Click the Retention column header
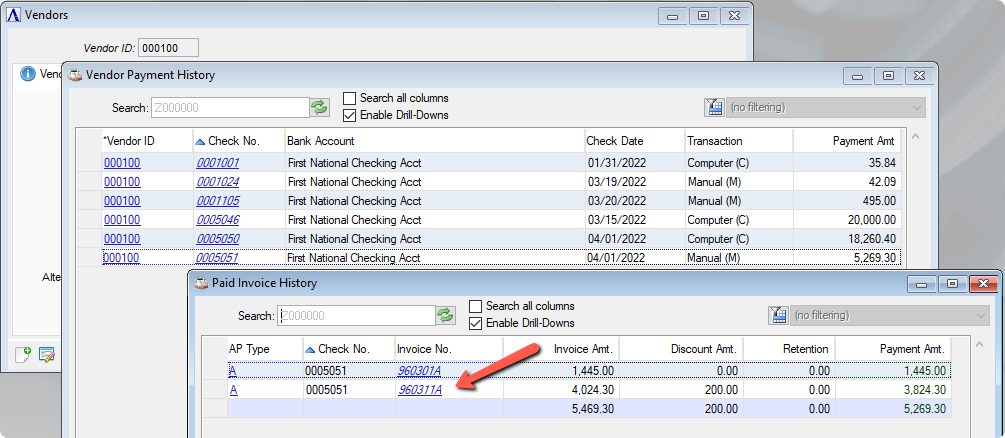1005x438 pixels. click(x=789, y=349)
